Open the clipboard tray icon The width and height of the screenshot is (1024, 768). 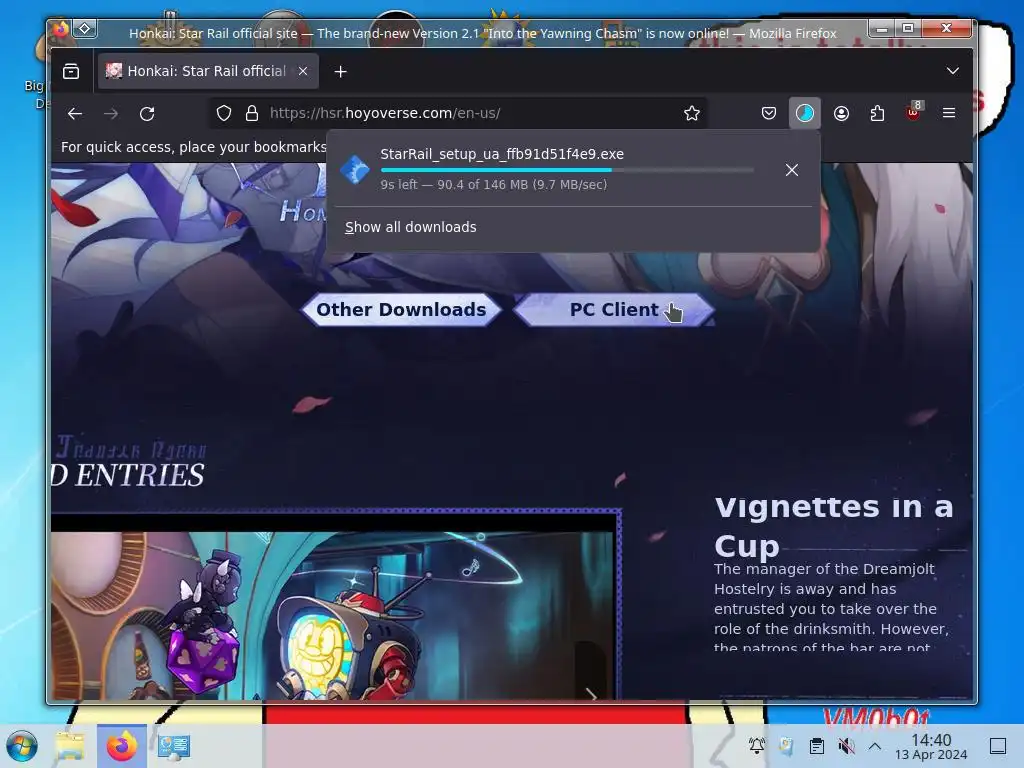(x=816, y=746)
